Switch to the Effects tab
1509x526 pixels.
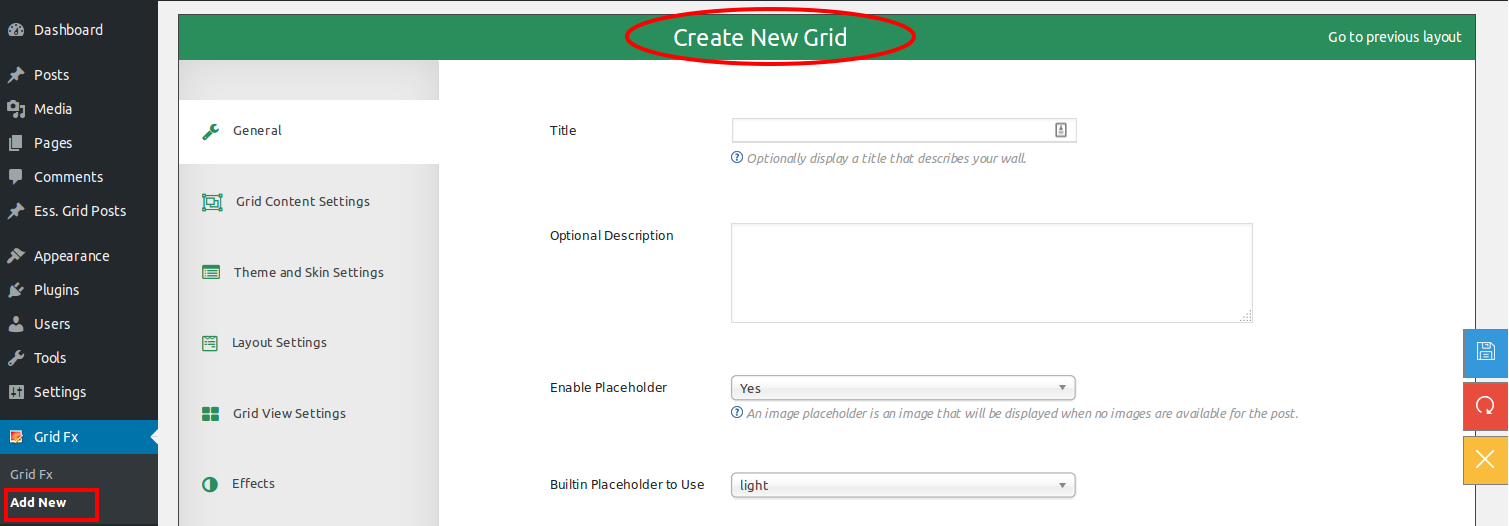click(x=309, y=484)
